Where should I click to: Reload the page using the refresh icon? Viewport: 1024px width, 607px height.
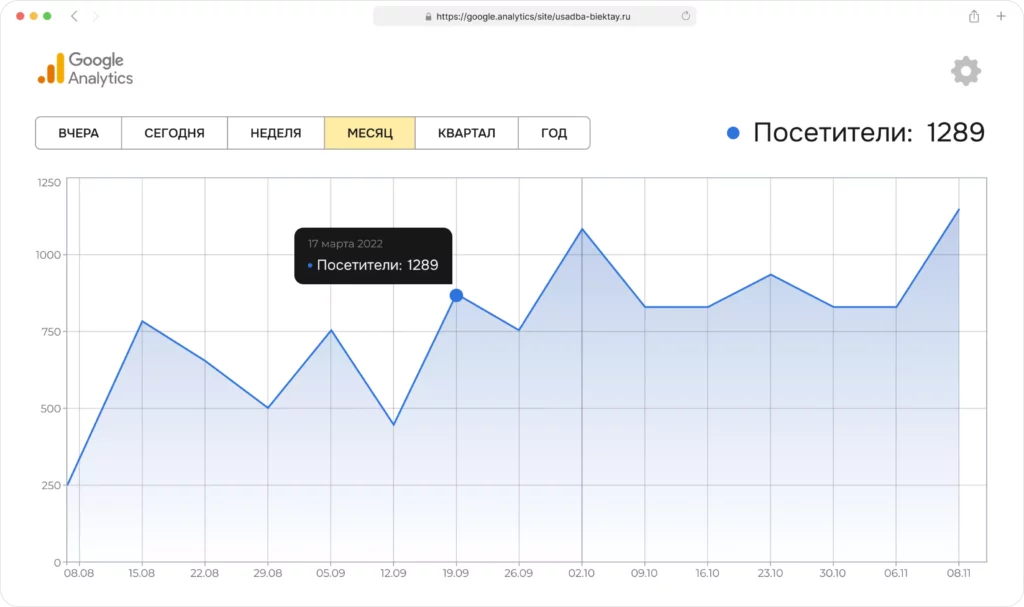685,16
